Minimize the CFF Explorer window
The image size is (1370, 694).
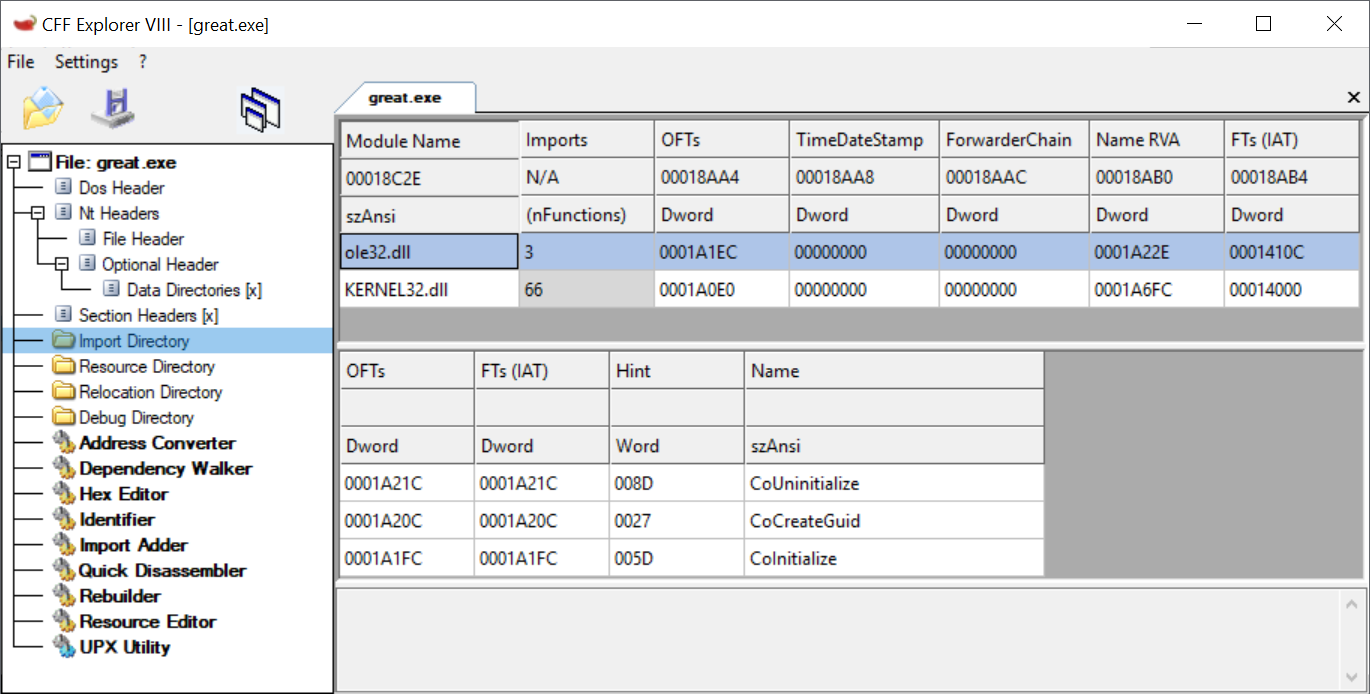(1193, 24)
